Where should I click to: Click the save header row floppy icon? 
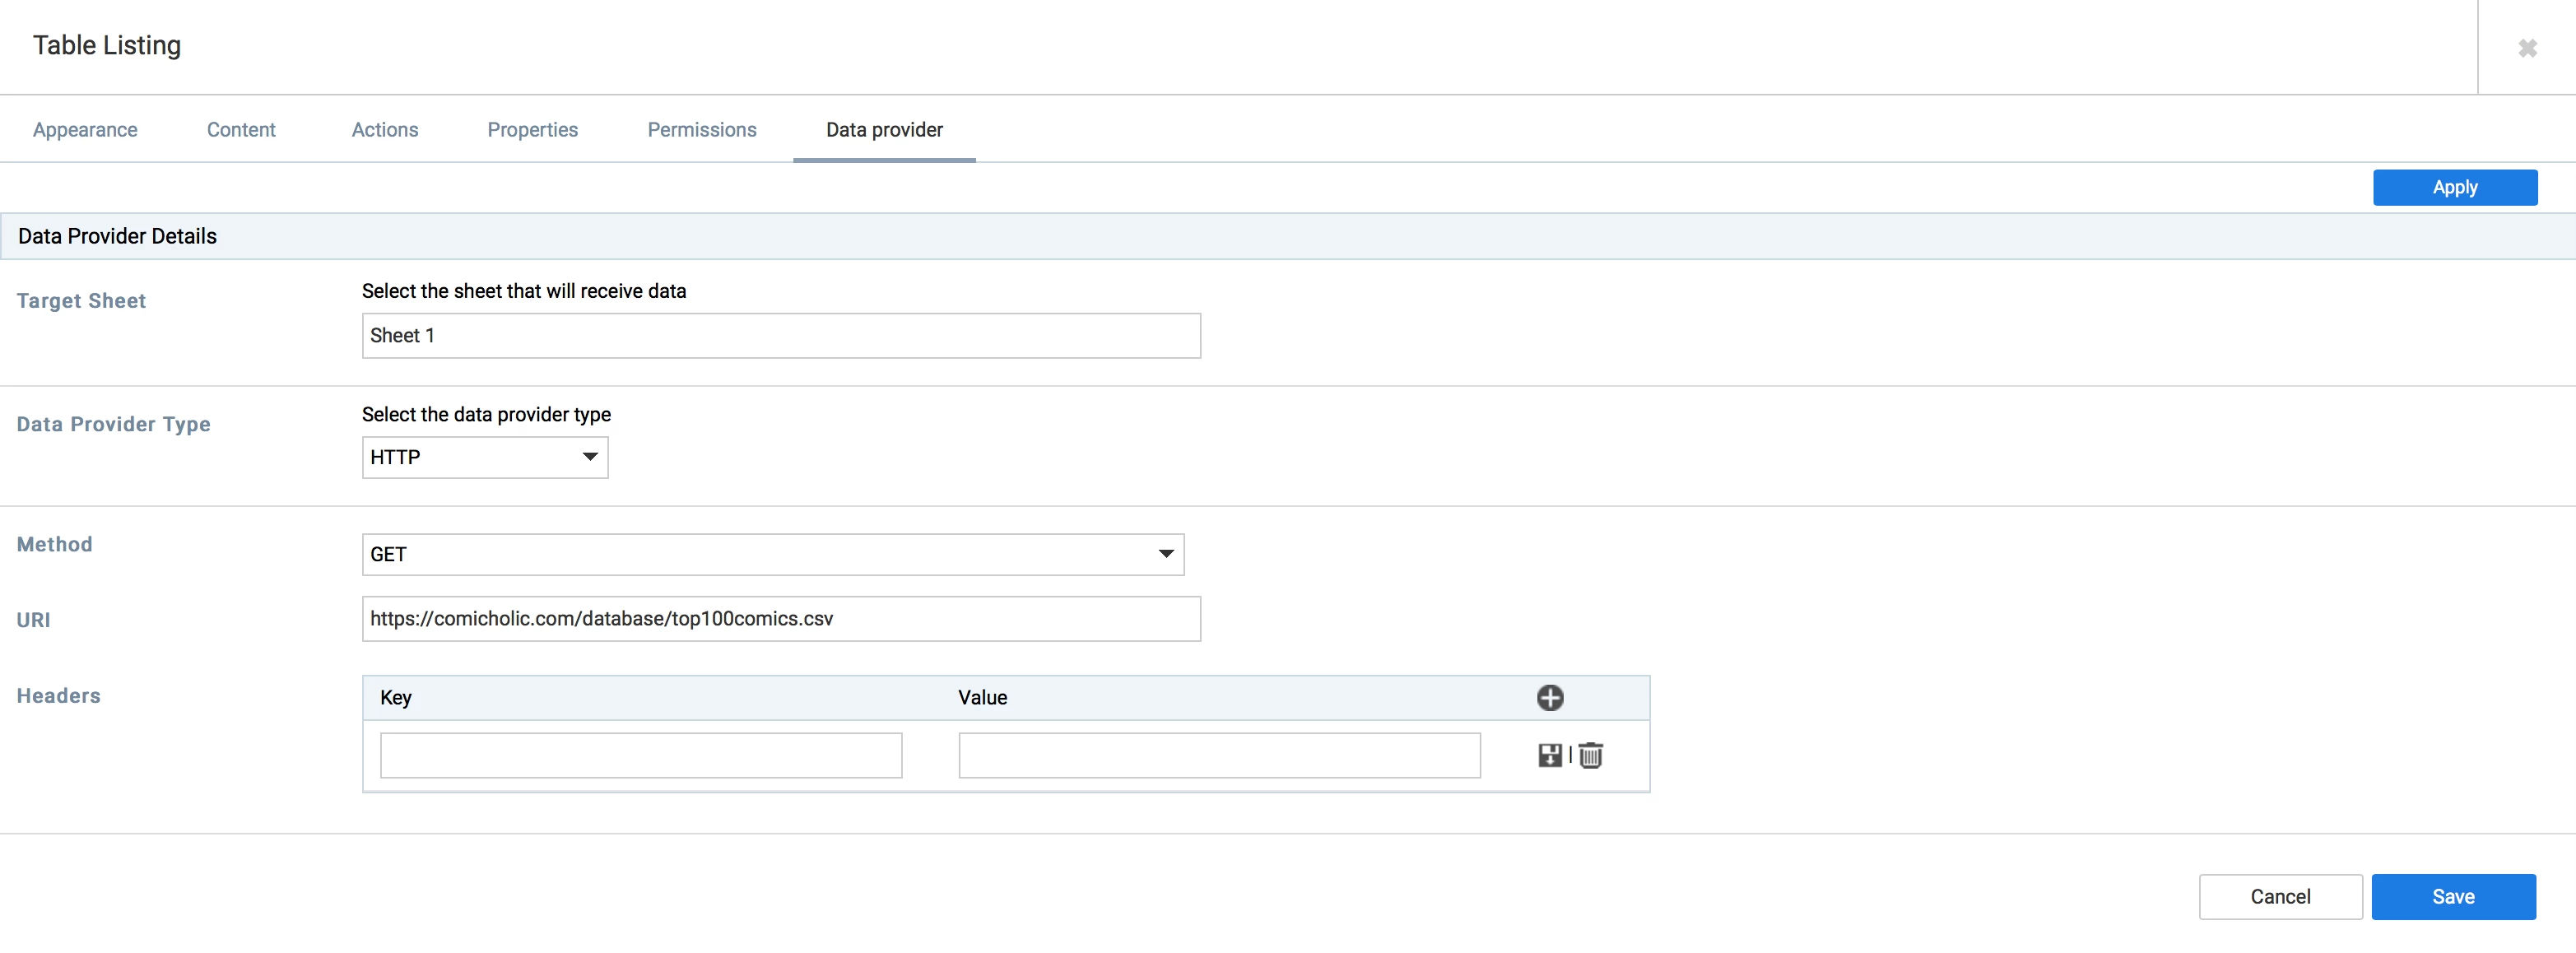pos(1549,755)
